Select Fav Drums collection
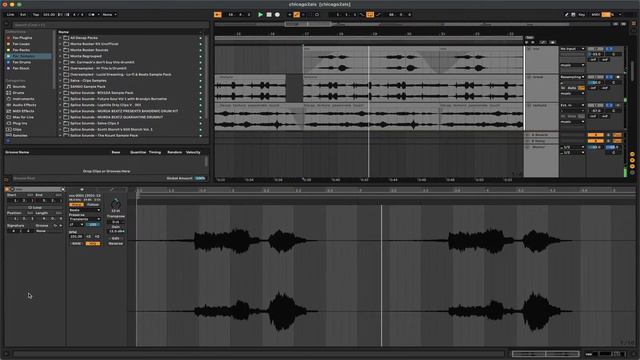The width and height of the screenshot is (640, 360). [x=22, y=62]
